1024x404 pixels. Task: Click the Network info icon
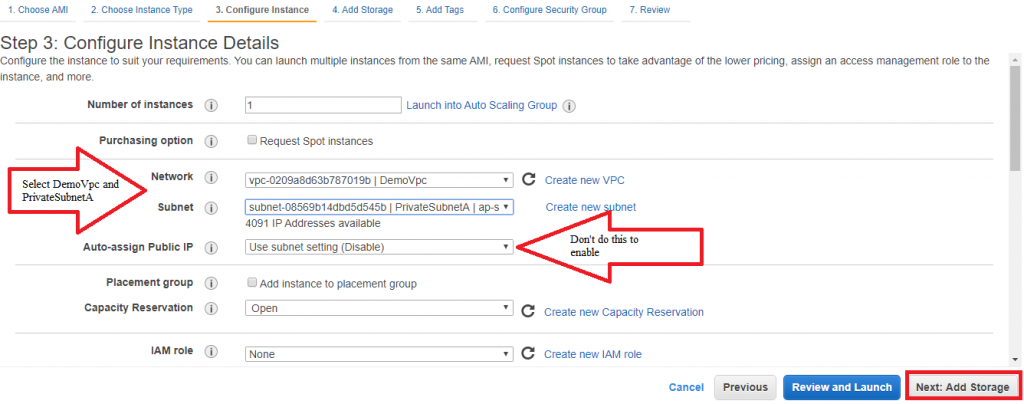[x=211, y=178]
